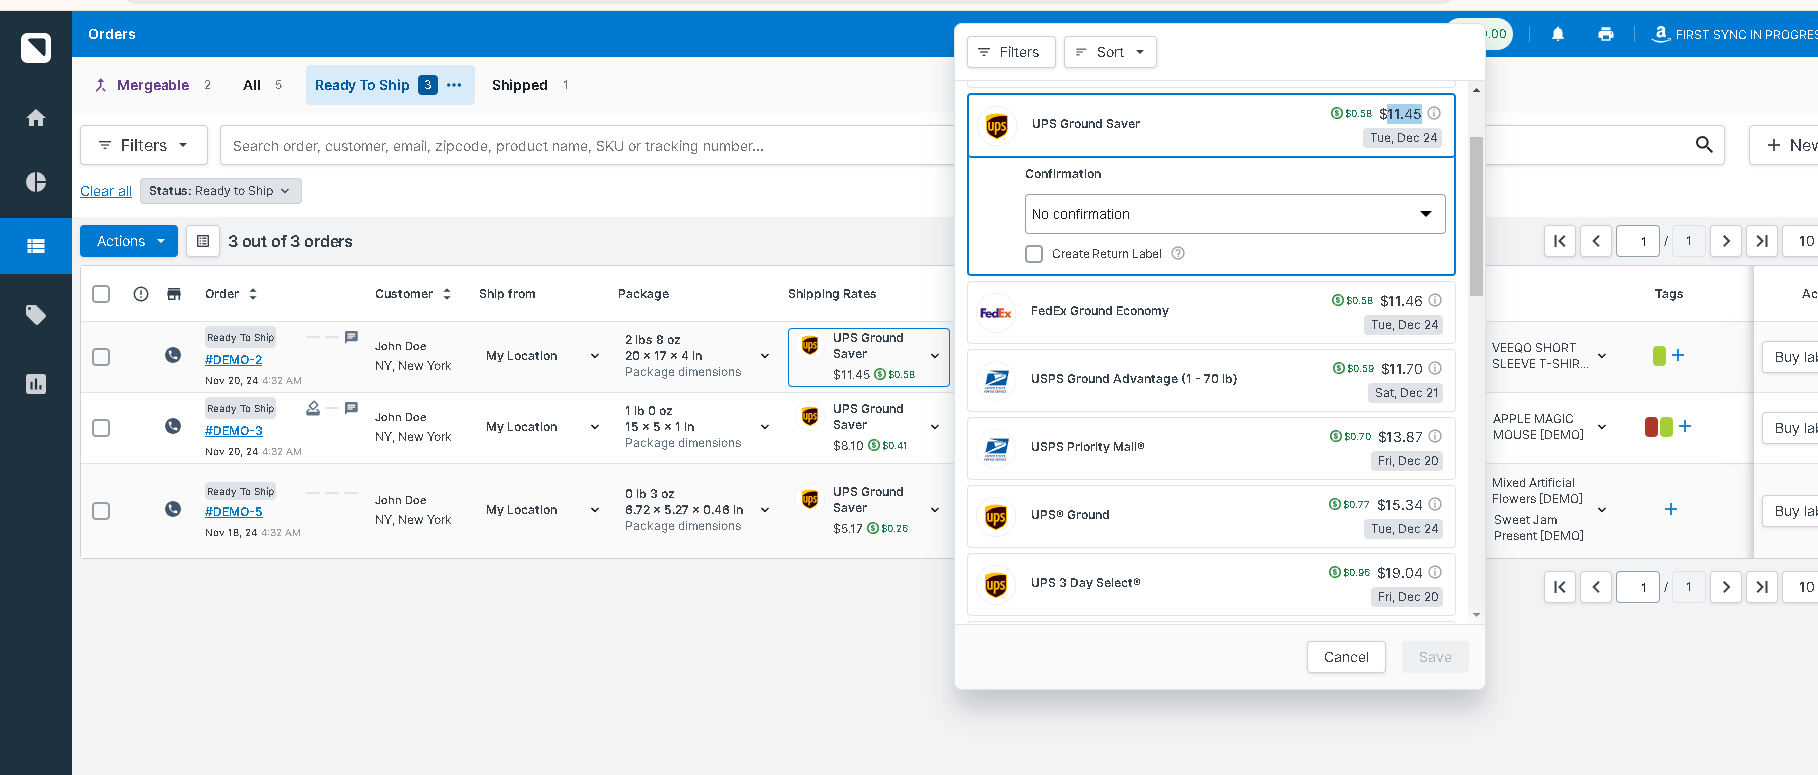Screen dimensions: 1818x775
Task: Switch to the Mergeable tab
Action: [x=152, y=85]
